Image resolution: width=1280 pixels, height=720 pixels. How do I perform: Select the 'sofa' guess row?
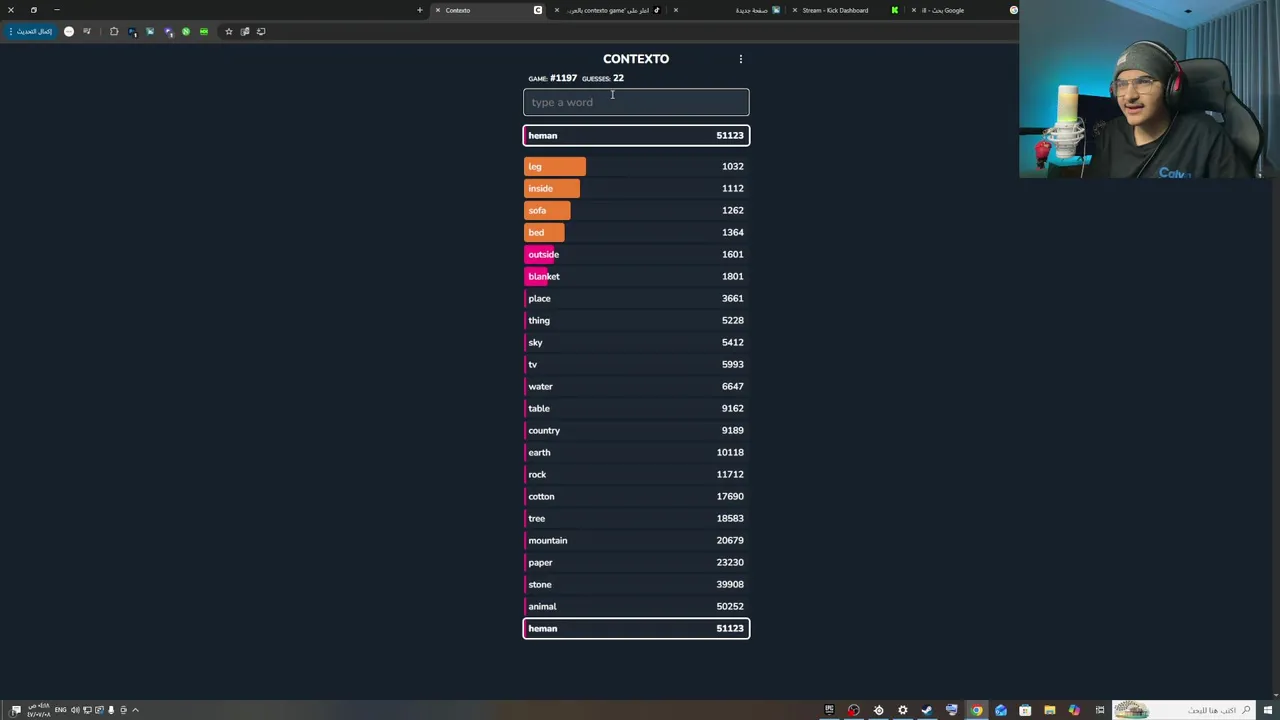coord(636,210)
